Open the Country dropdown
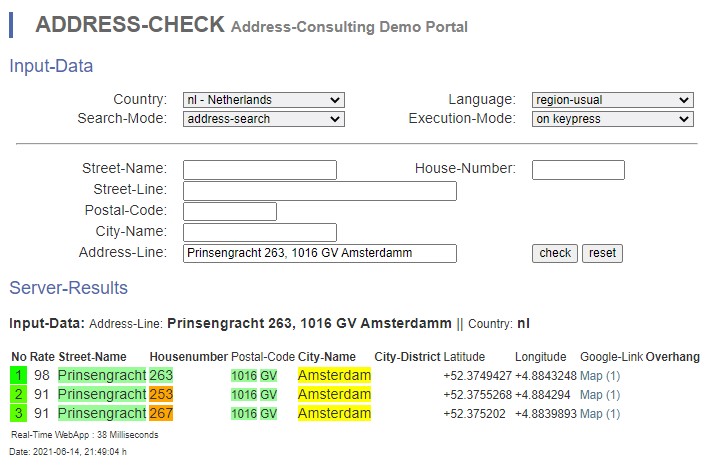 tap(264, 100)
